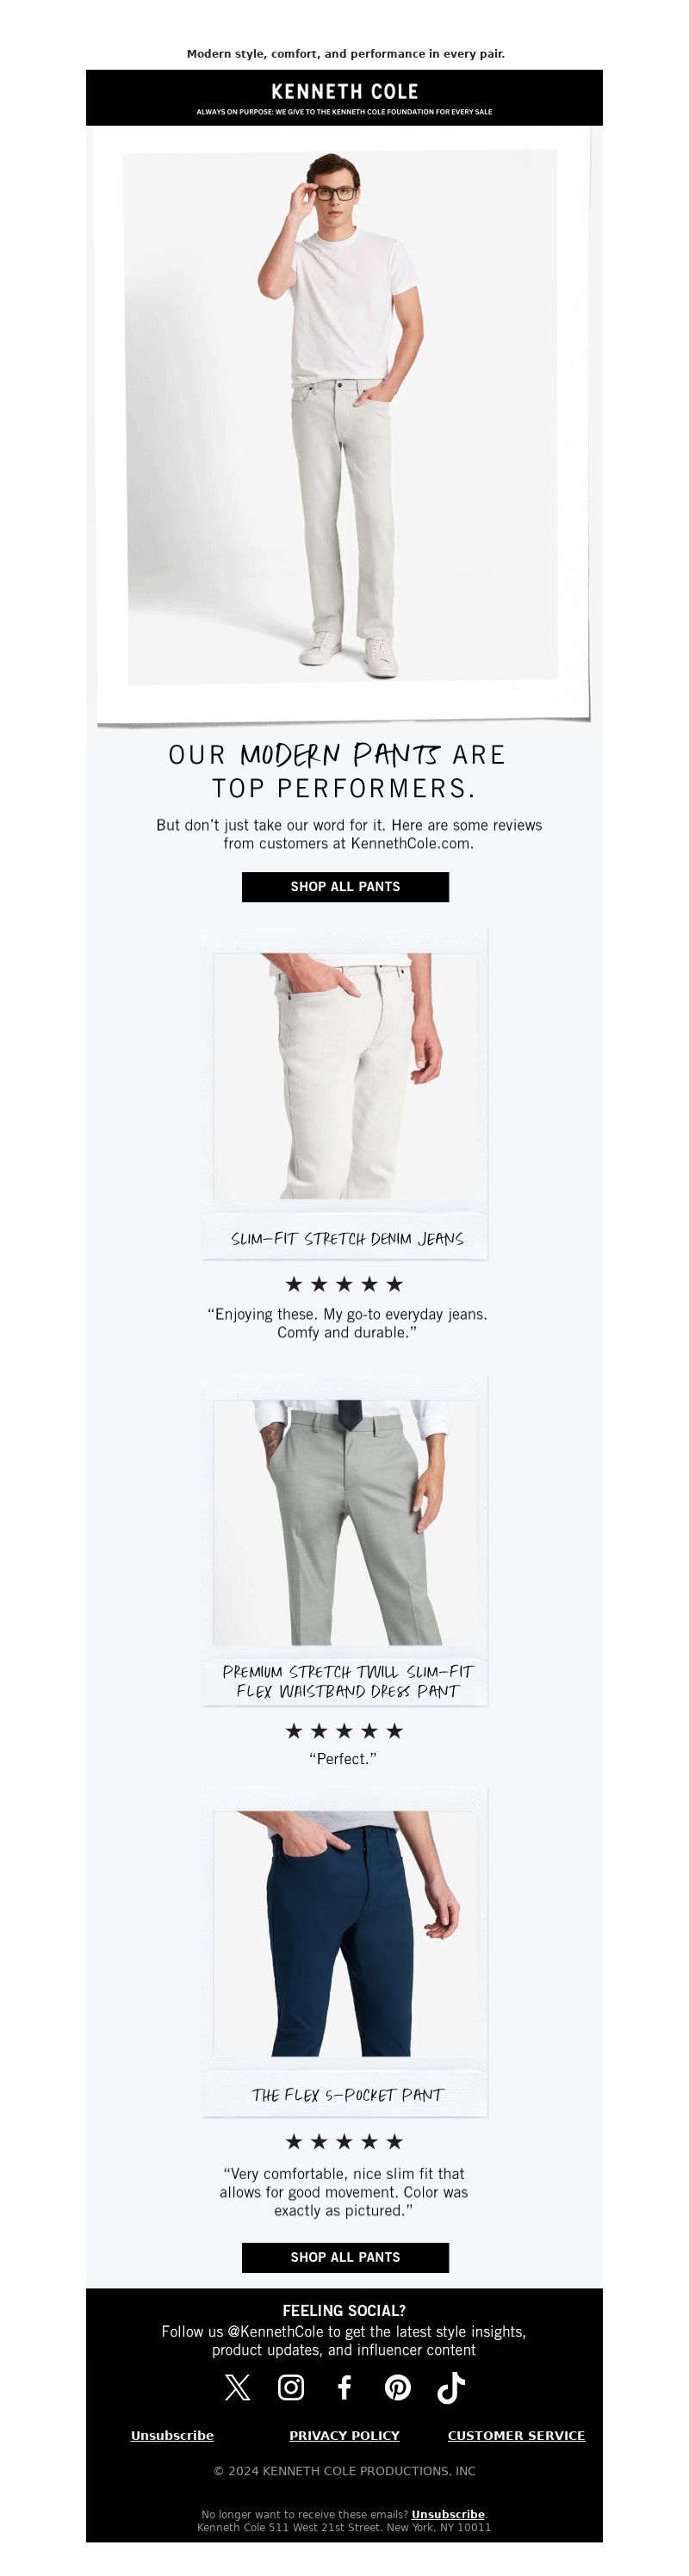689x2576 pixels.
Task: Click the bottom Shop All Pants button
Action: coord(345,2257)
